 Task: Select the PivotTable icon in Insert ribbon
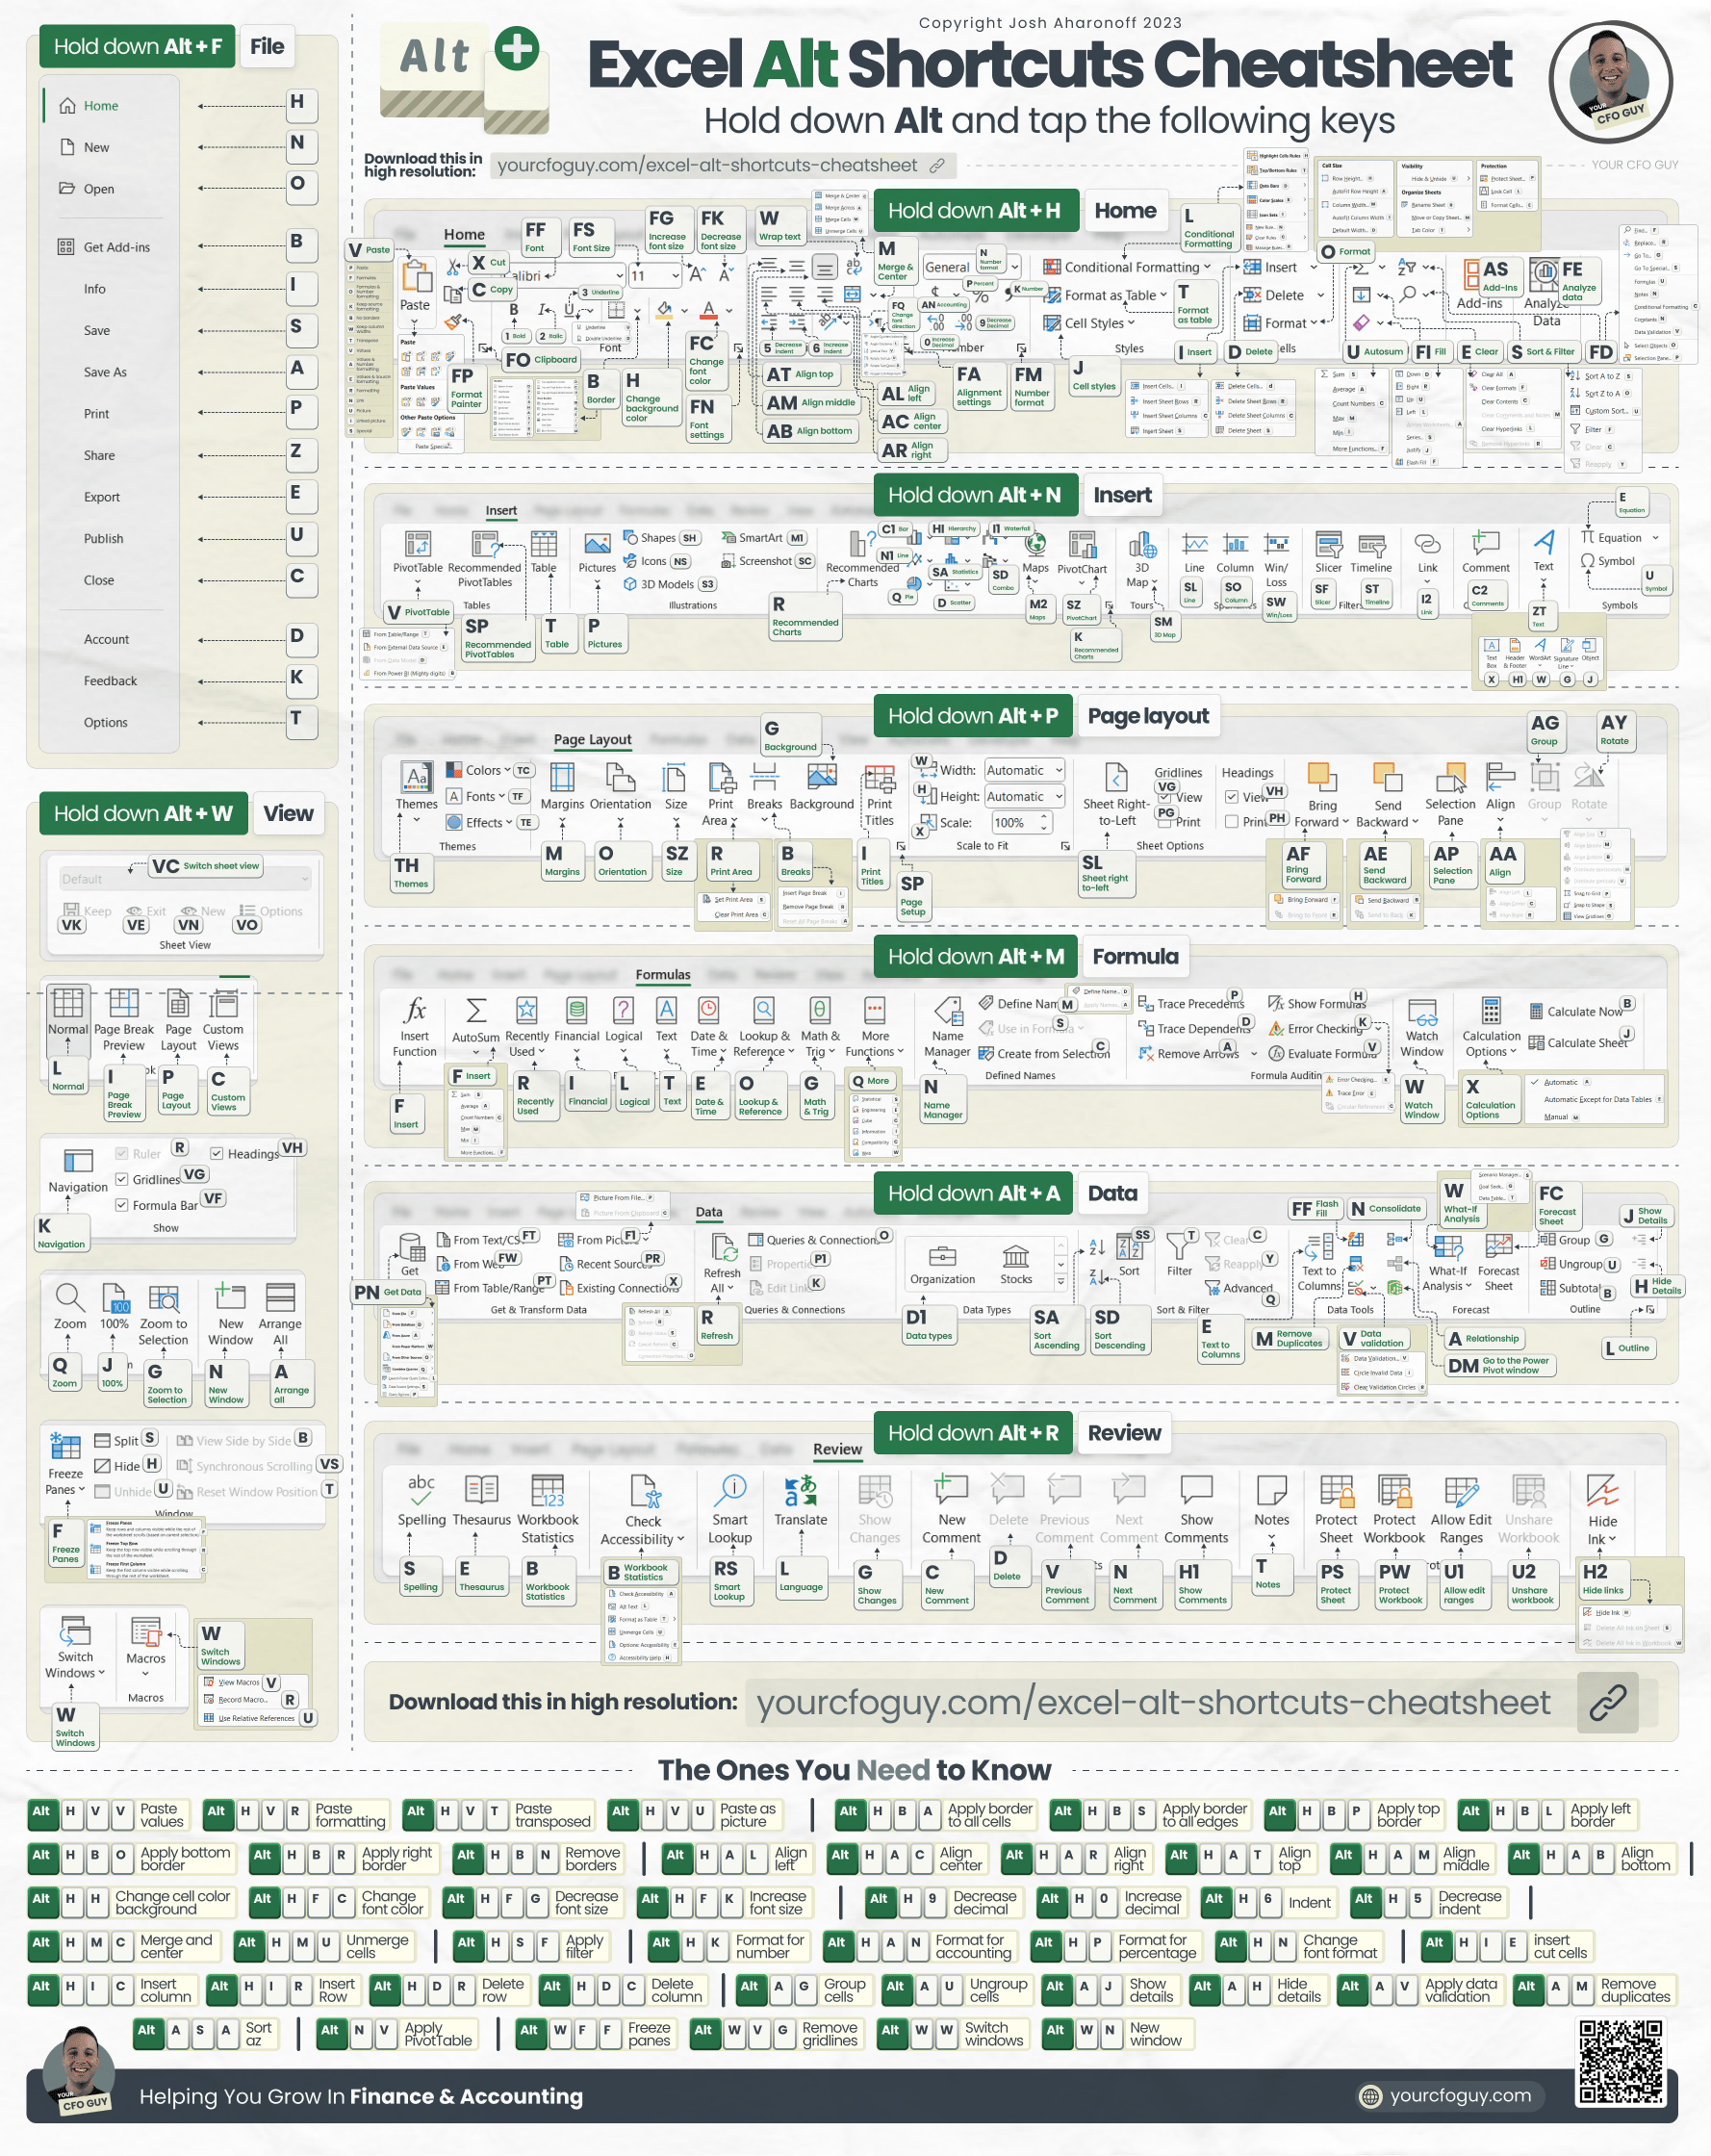click(x=417, y=544)
